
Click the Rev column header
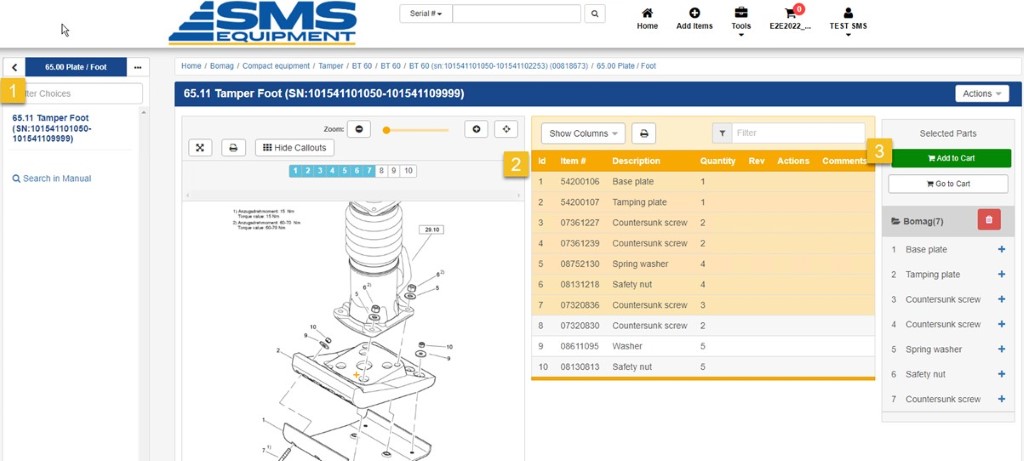(756, 161)
